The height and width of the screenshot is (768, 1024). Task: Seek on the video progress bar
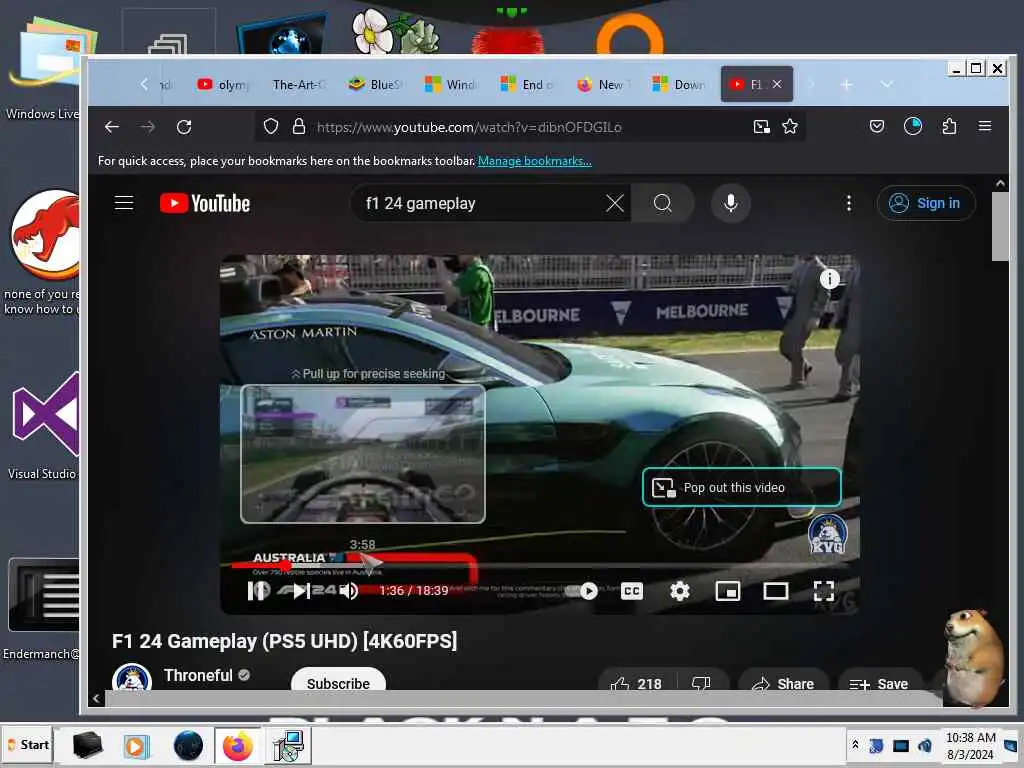pyautogui.click(x=542, y=566)
